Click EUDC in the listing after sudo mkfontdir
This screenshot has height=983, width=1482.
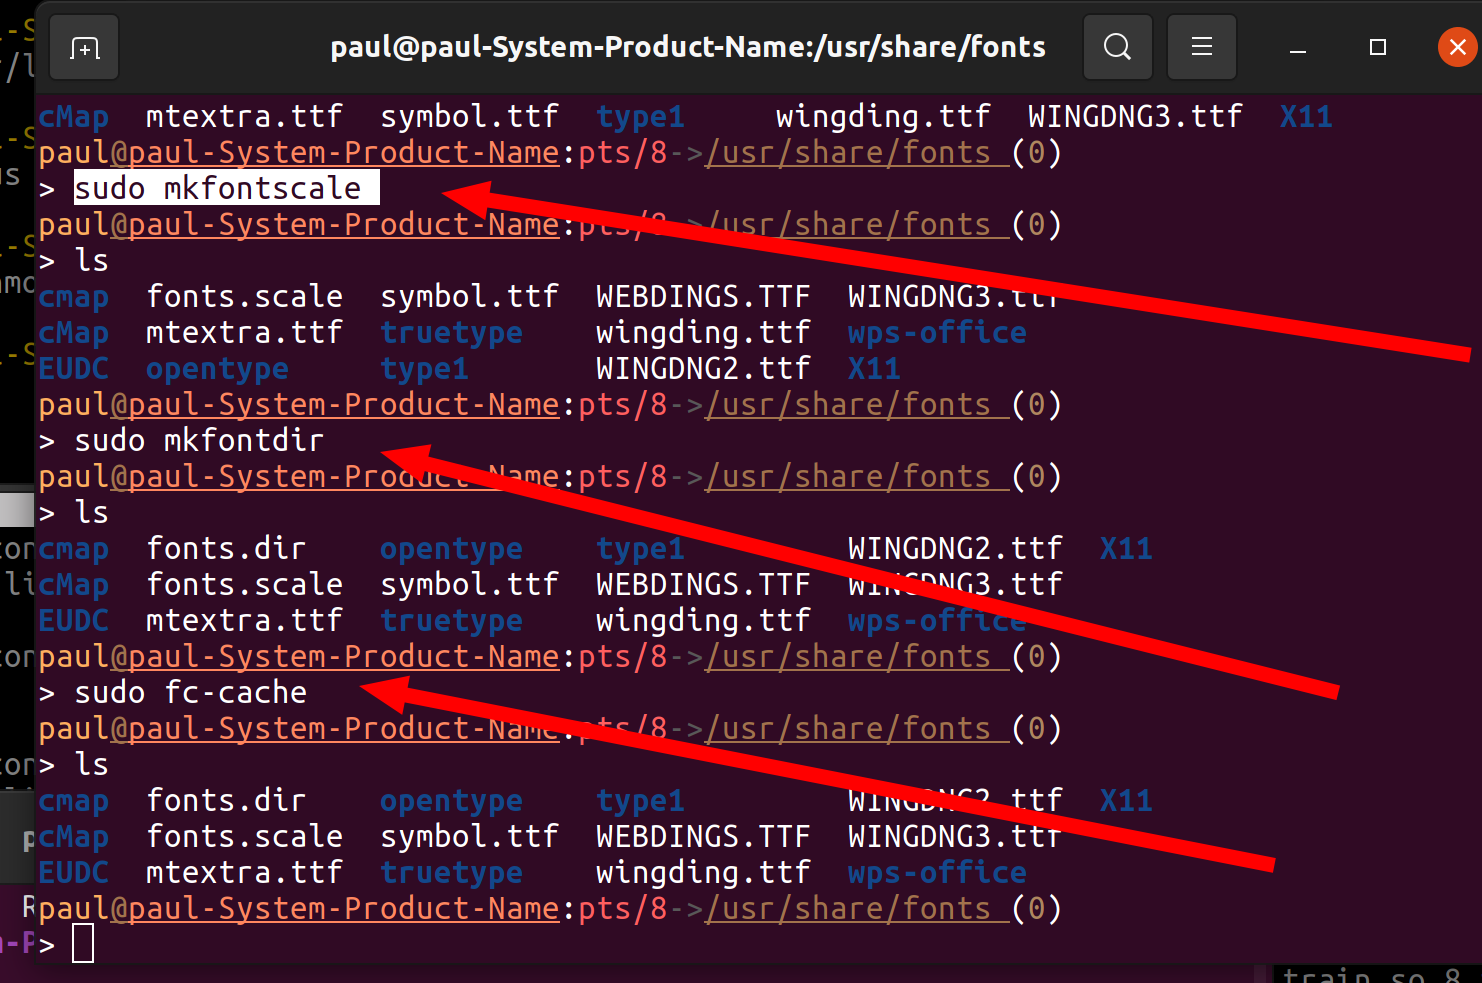tap(74, 621)
